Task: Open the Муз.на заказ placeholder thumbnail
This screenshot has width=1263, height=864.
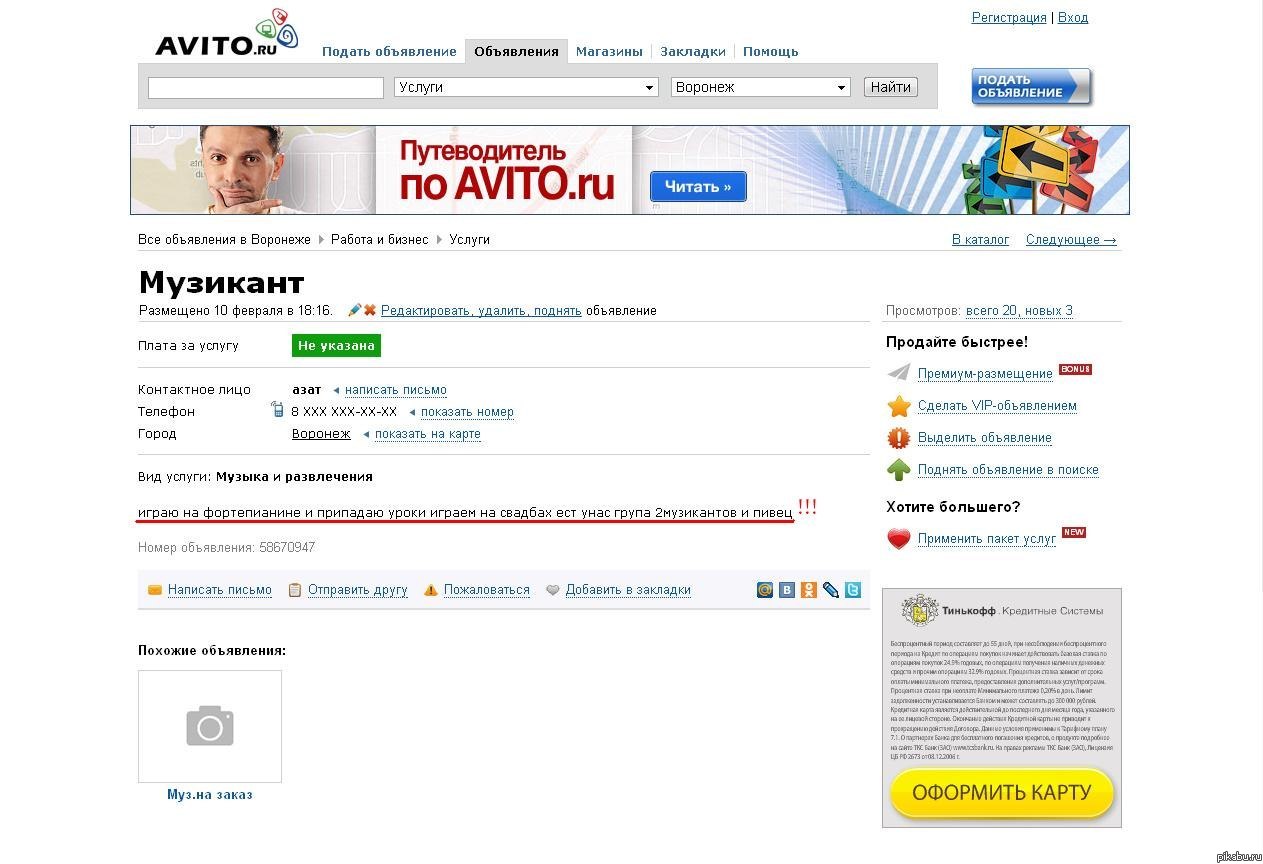Action: (210, 726)
